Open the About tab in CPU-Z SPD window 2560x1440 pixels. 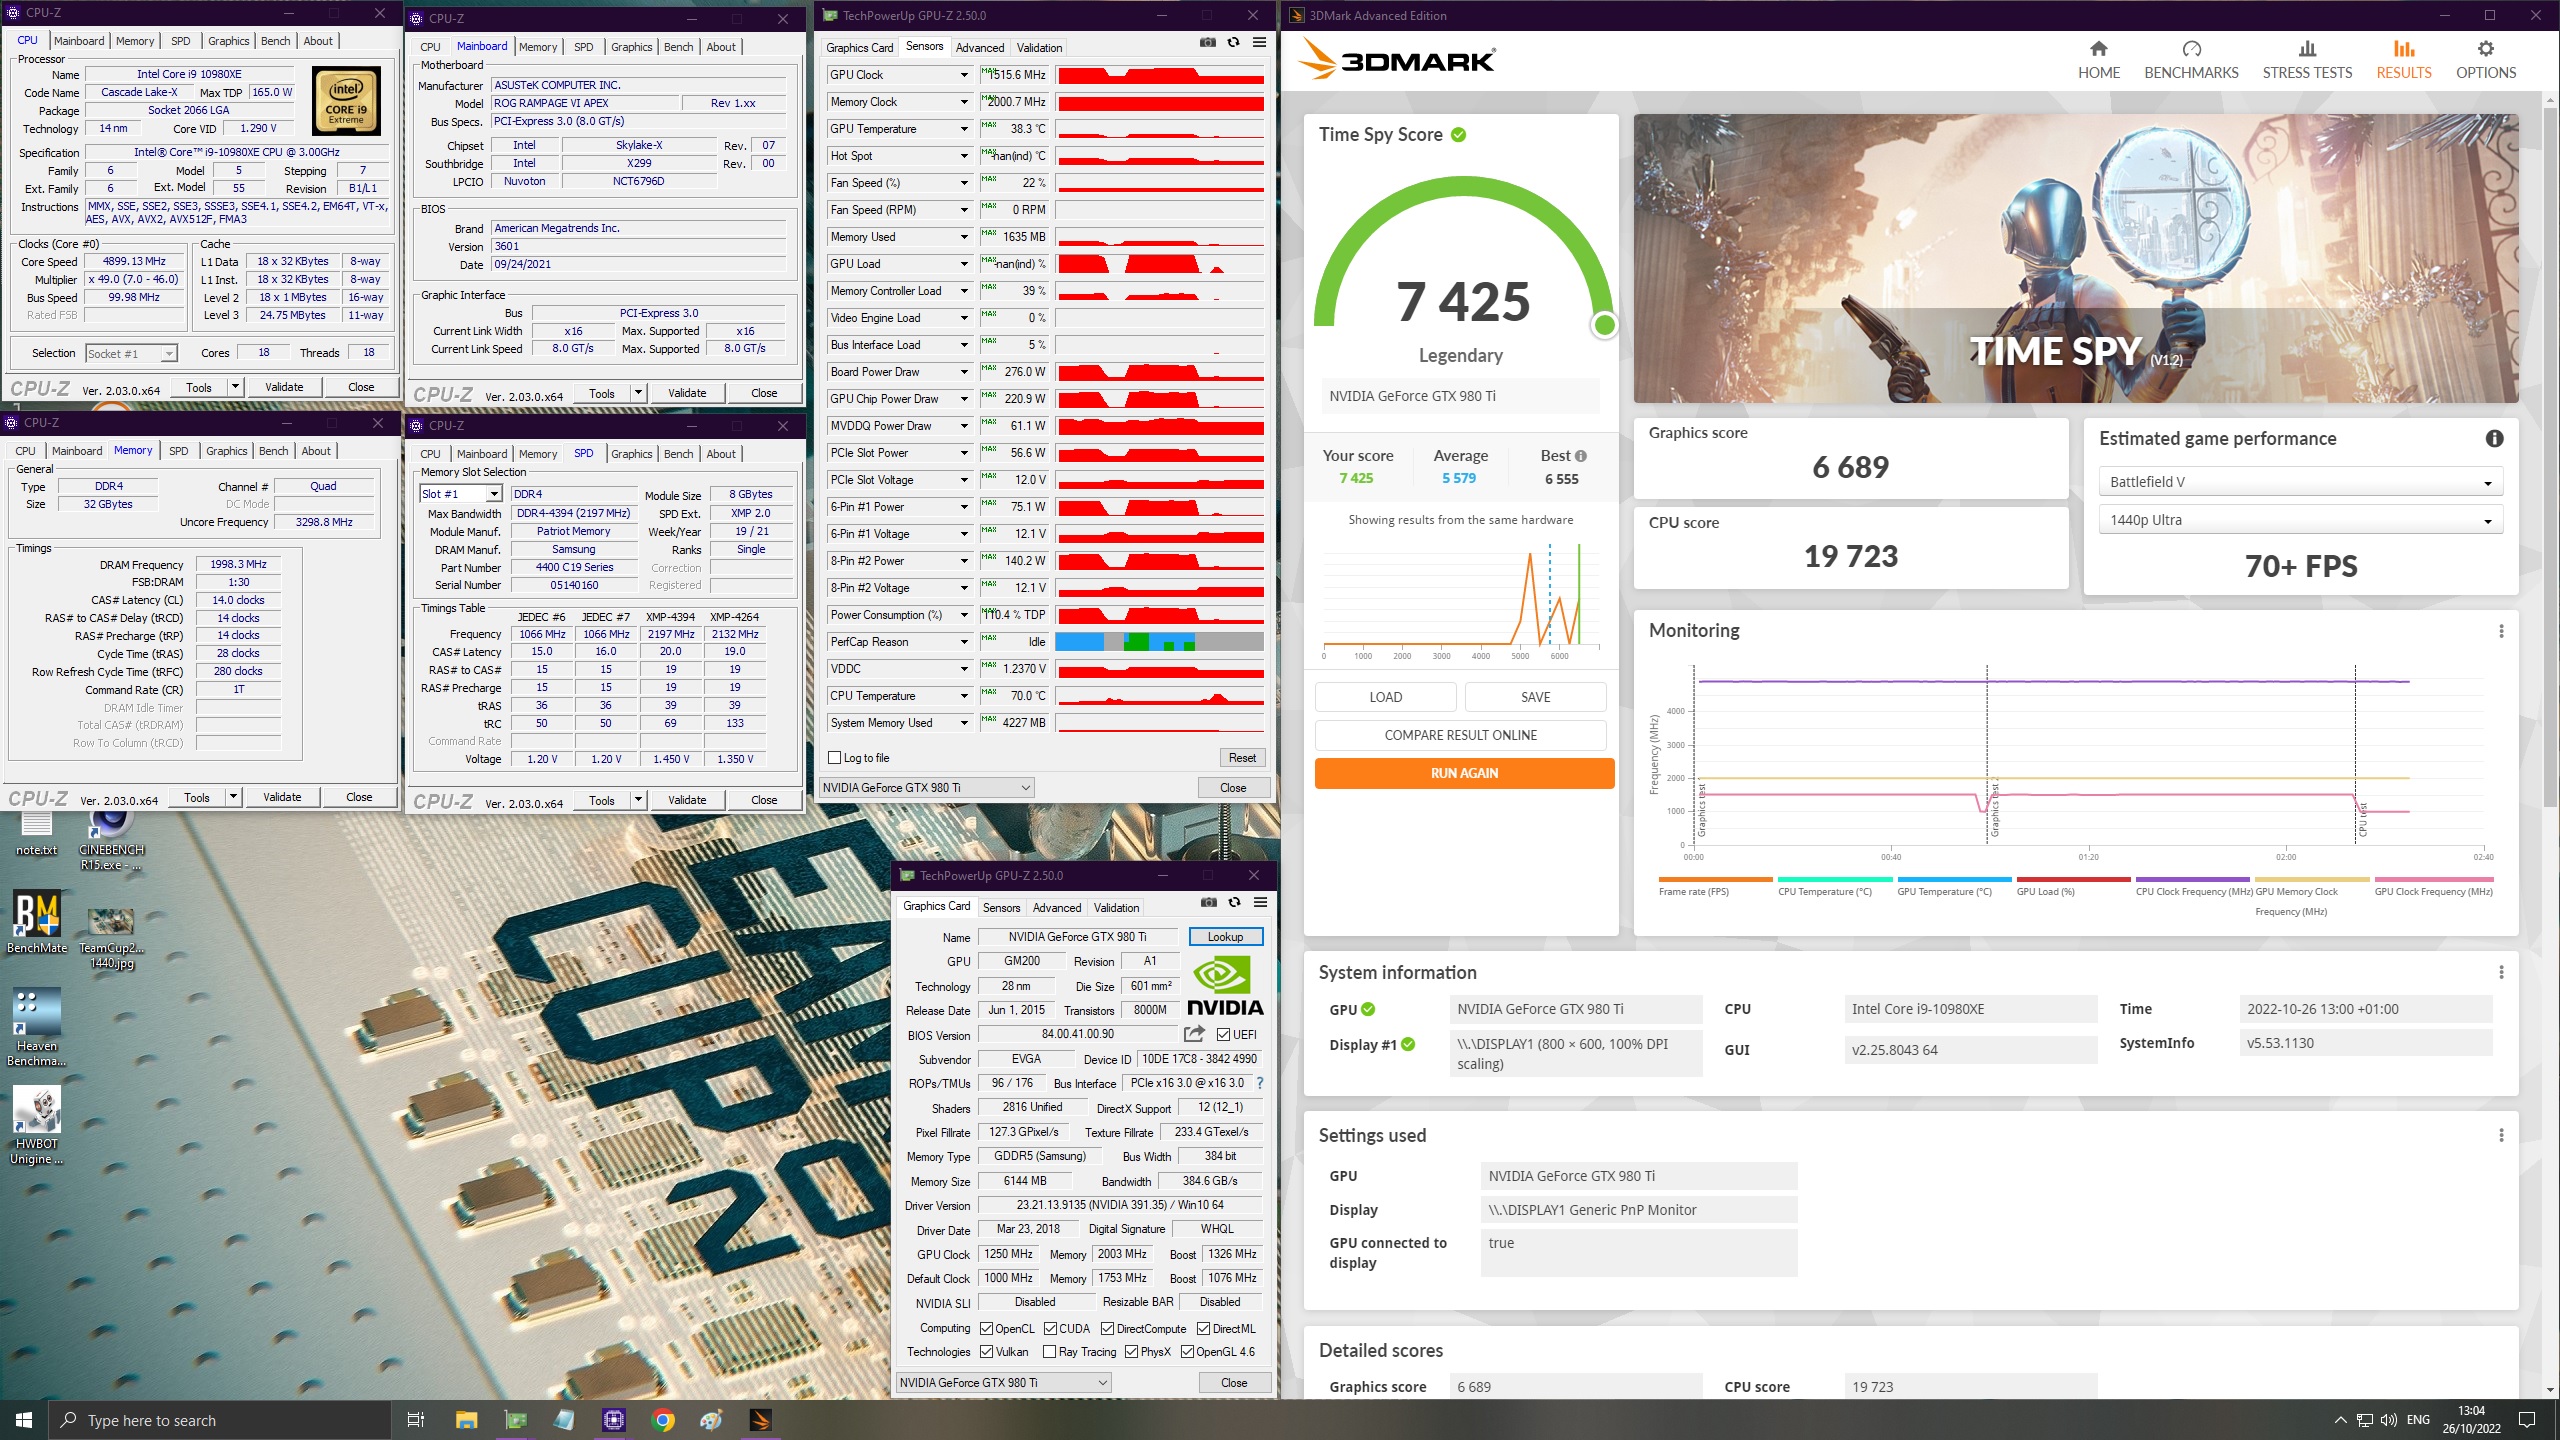tap(721, 454)
